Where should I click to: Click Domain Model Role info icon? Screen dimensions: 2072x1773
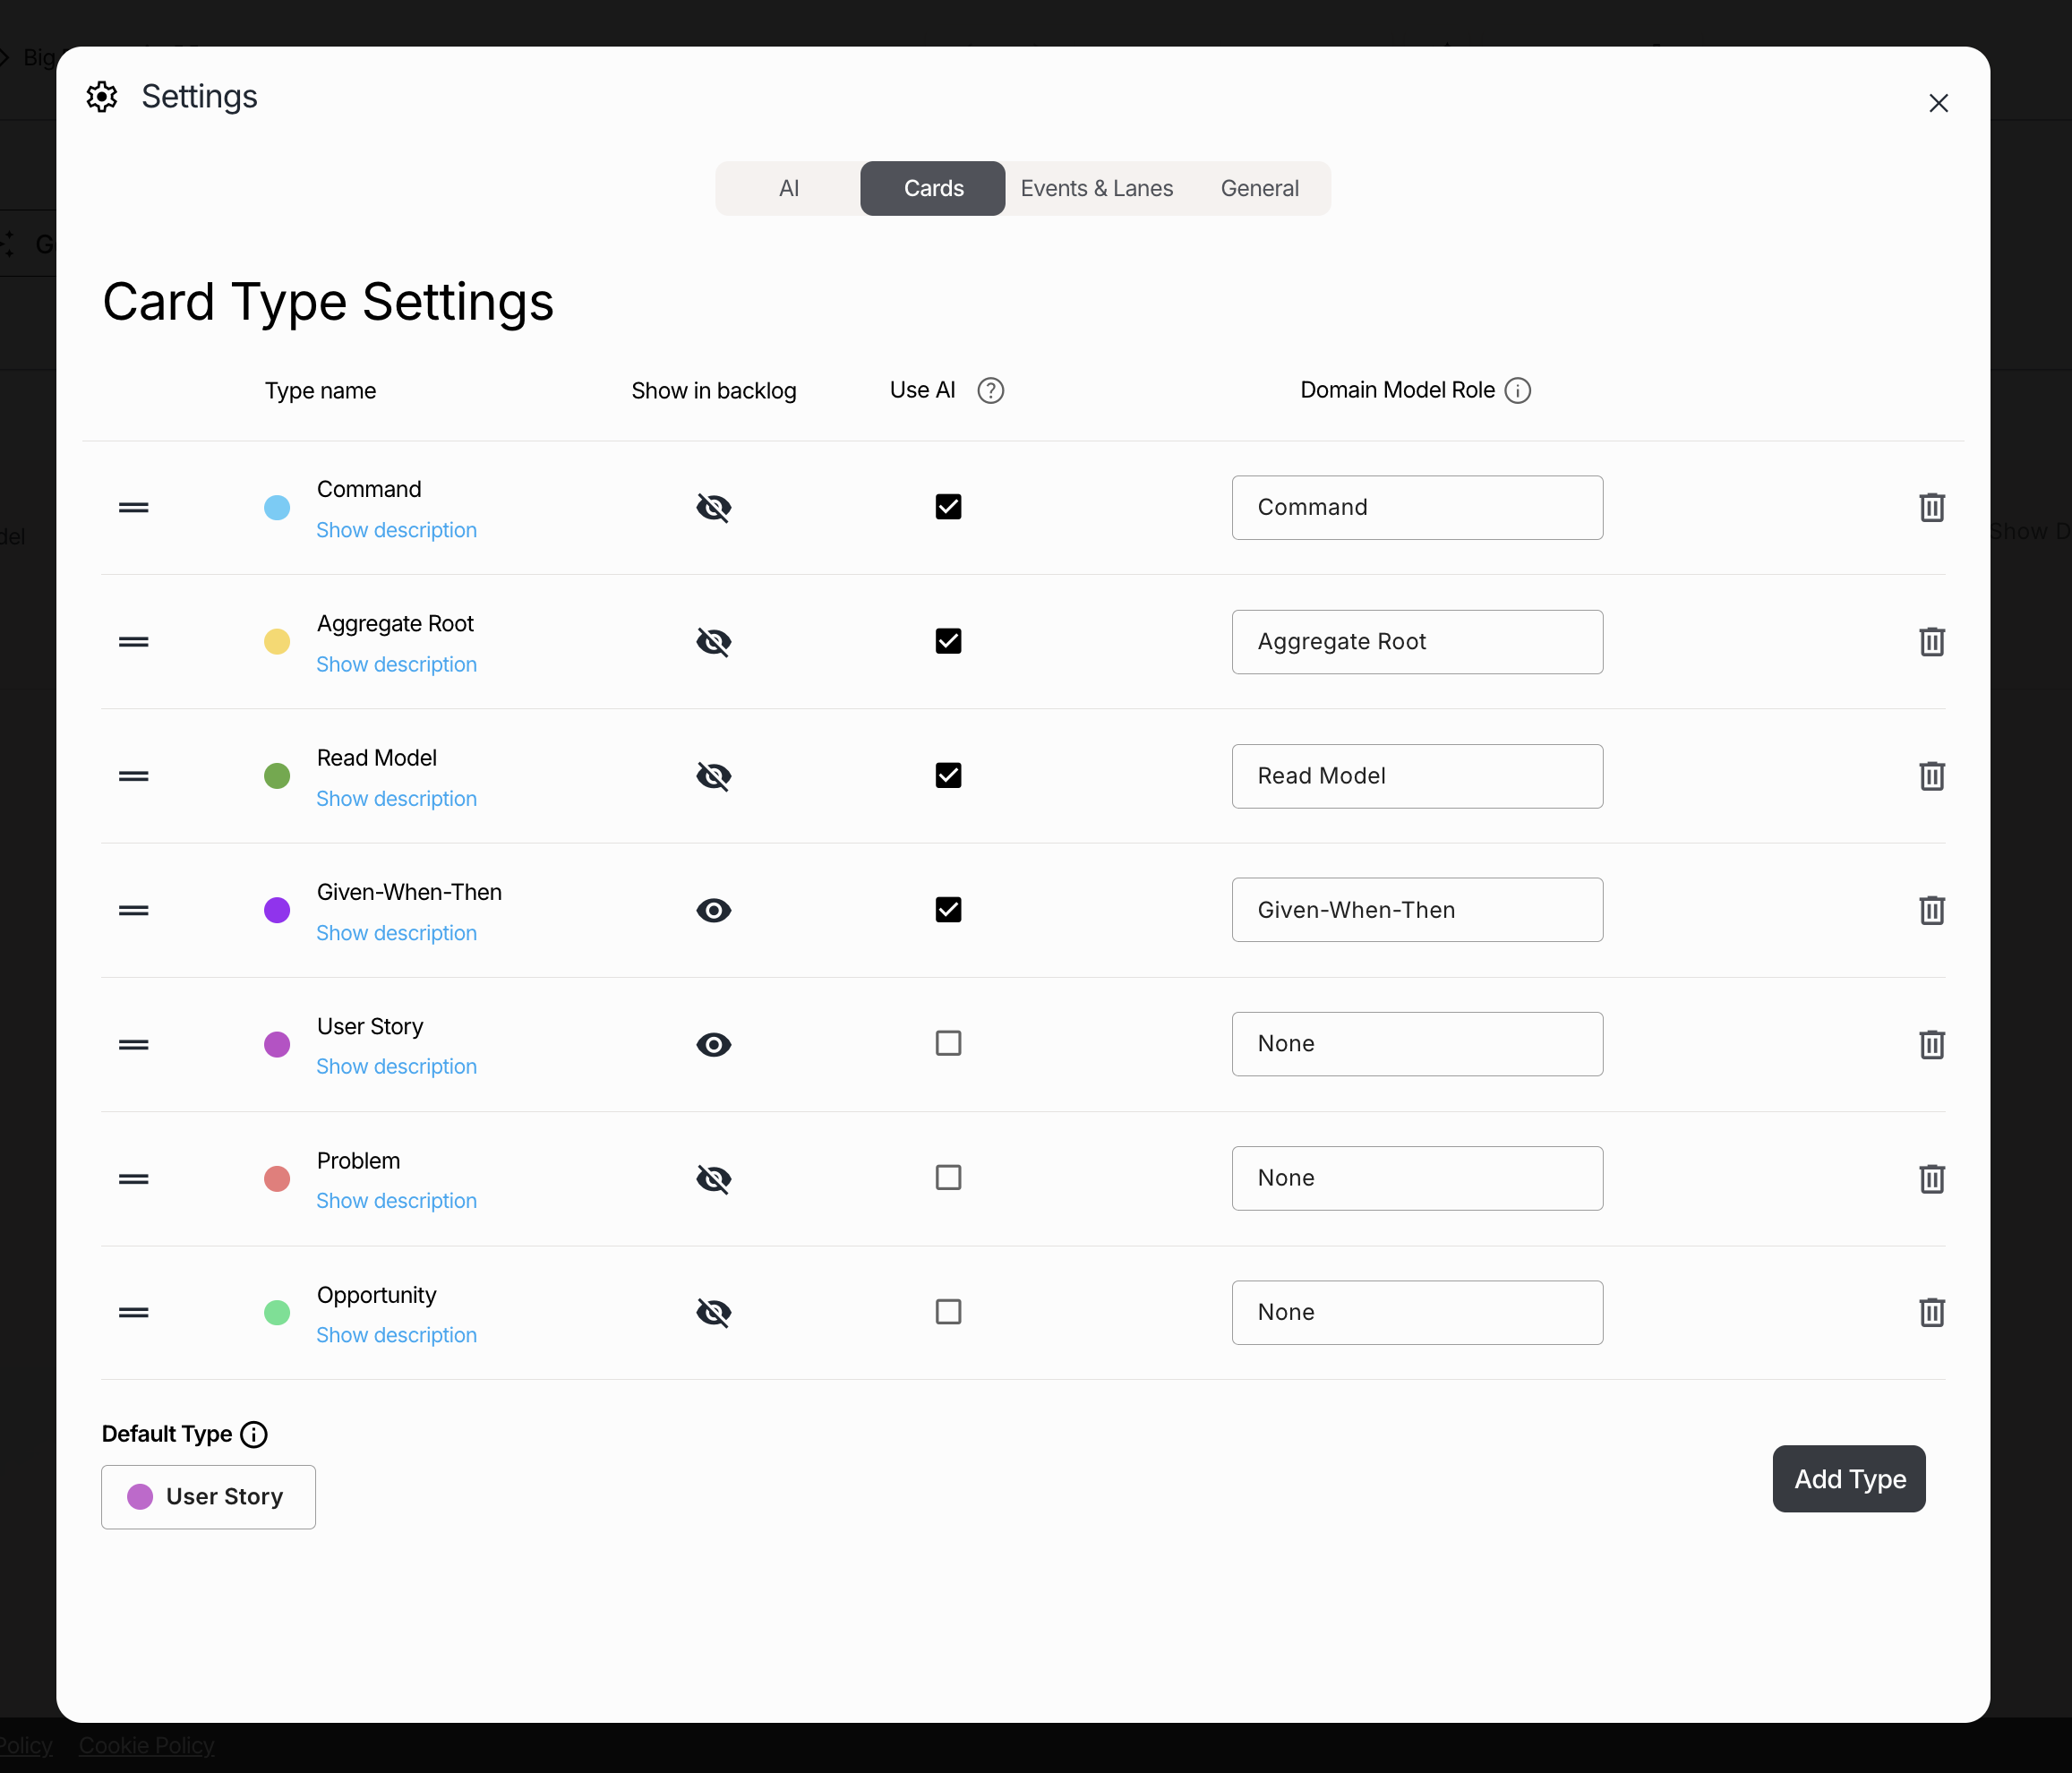coord(1517,390)
